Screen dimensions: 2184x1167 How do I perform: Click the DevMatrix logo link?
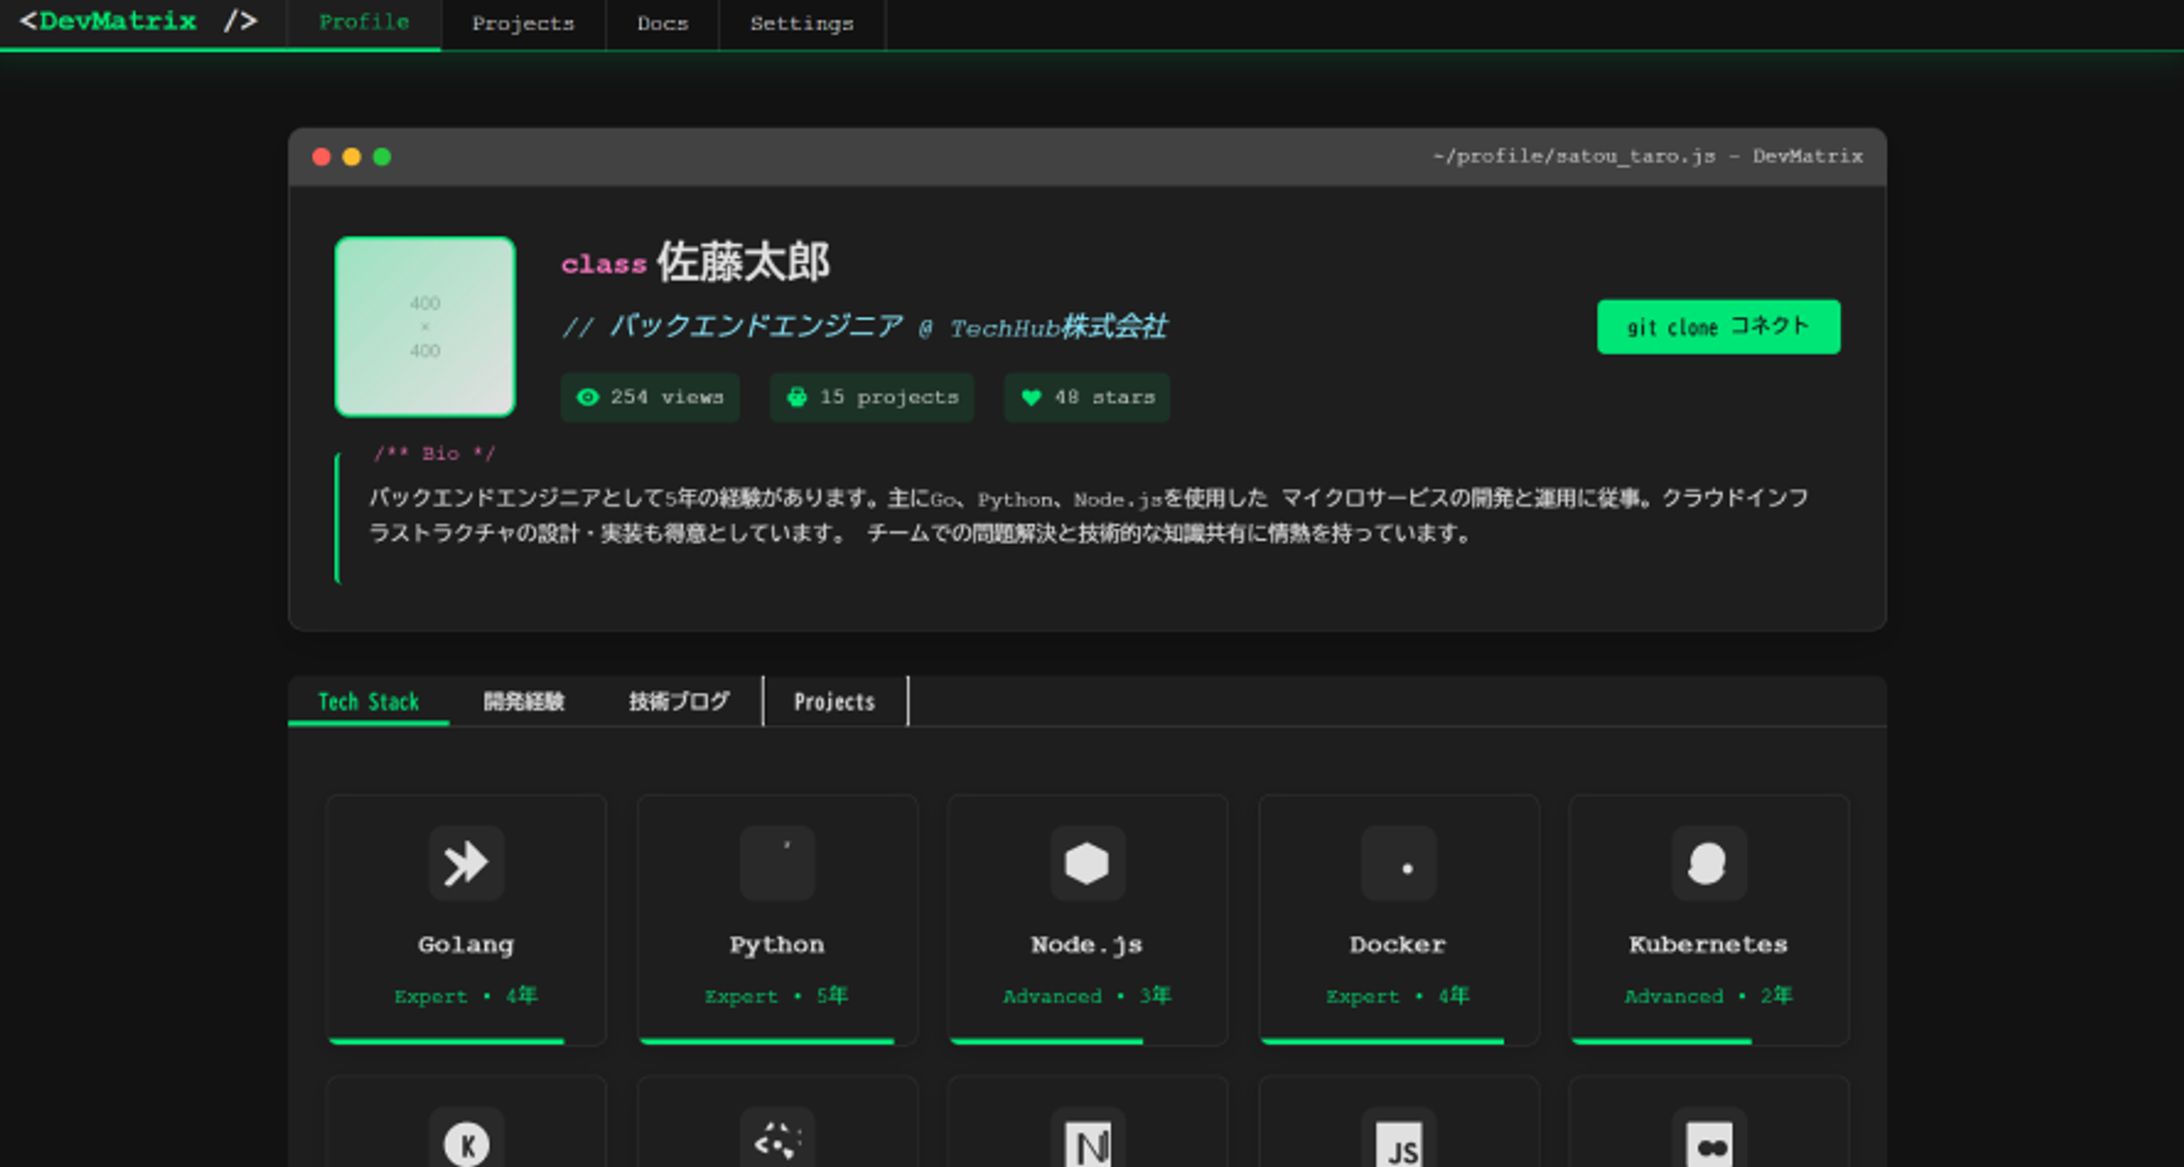click(139, 22)
